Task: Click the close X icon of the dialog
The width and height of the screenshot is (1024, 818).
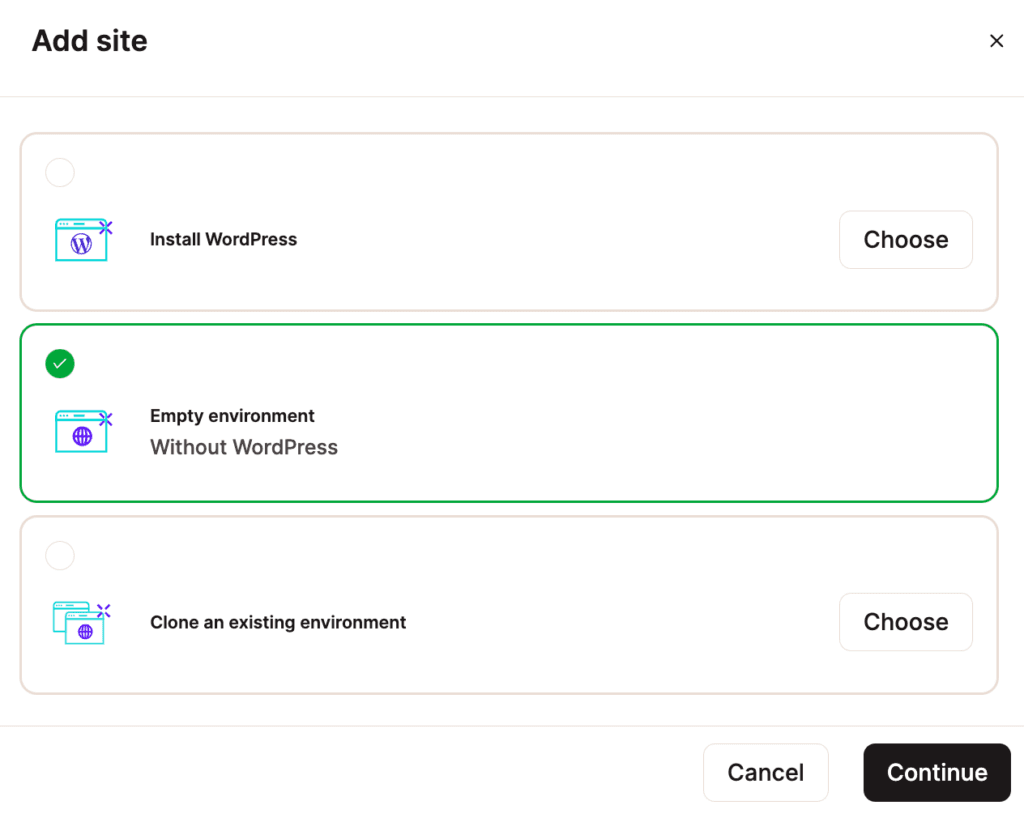Action: pyautogui.click(x=996, y=40)
